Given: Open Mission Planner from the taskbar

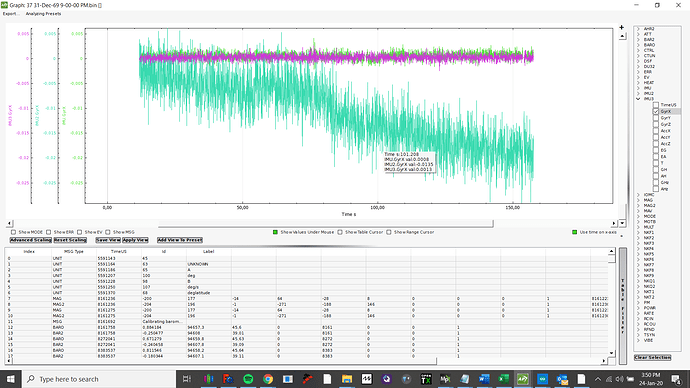Looking at the screenshot, I should coord(445,379).
